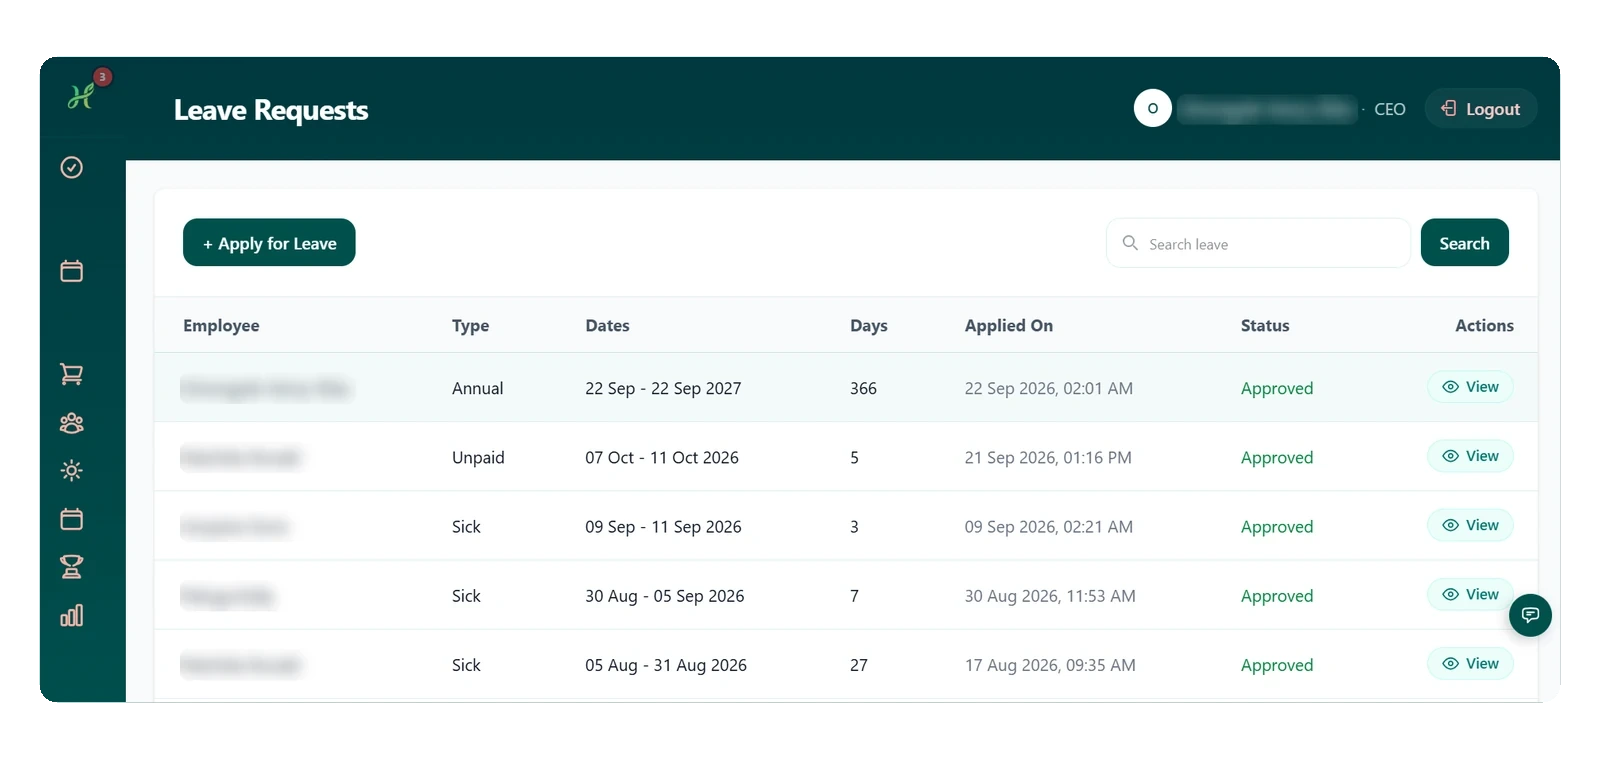Open the shopping cart sidebar icon
The image size is (1600, 760).
coord(72,374)
